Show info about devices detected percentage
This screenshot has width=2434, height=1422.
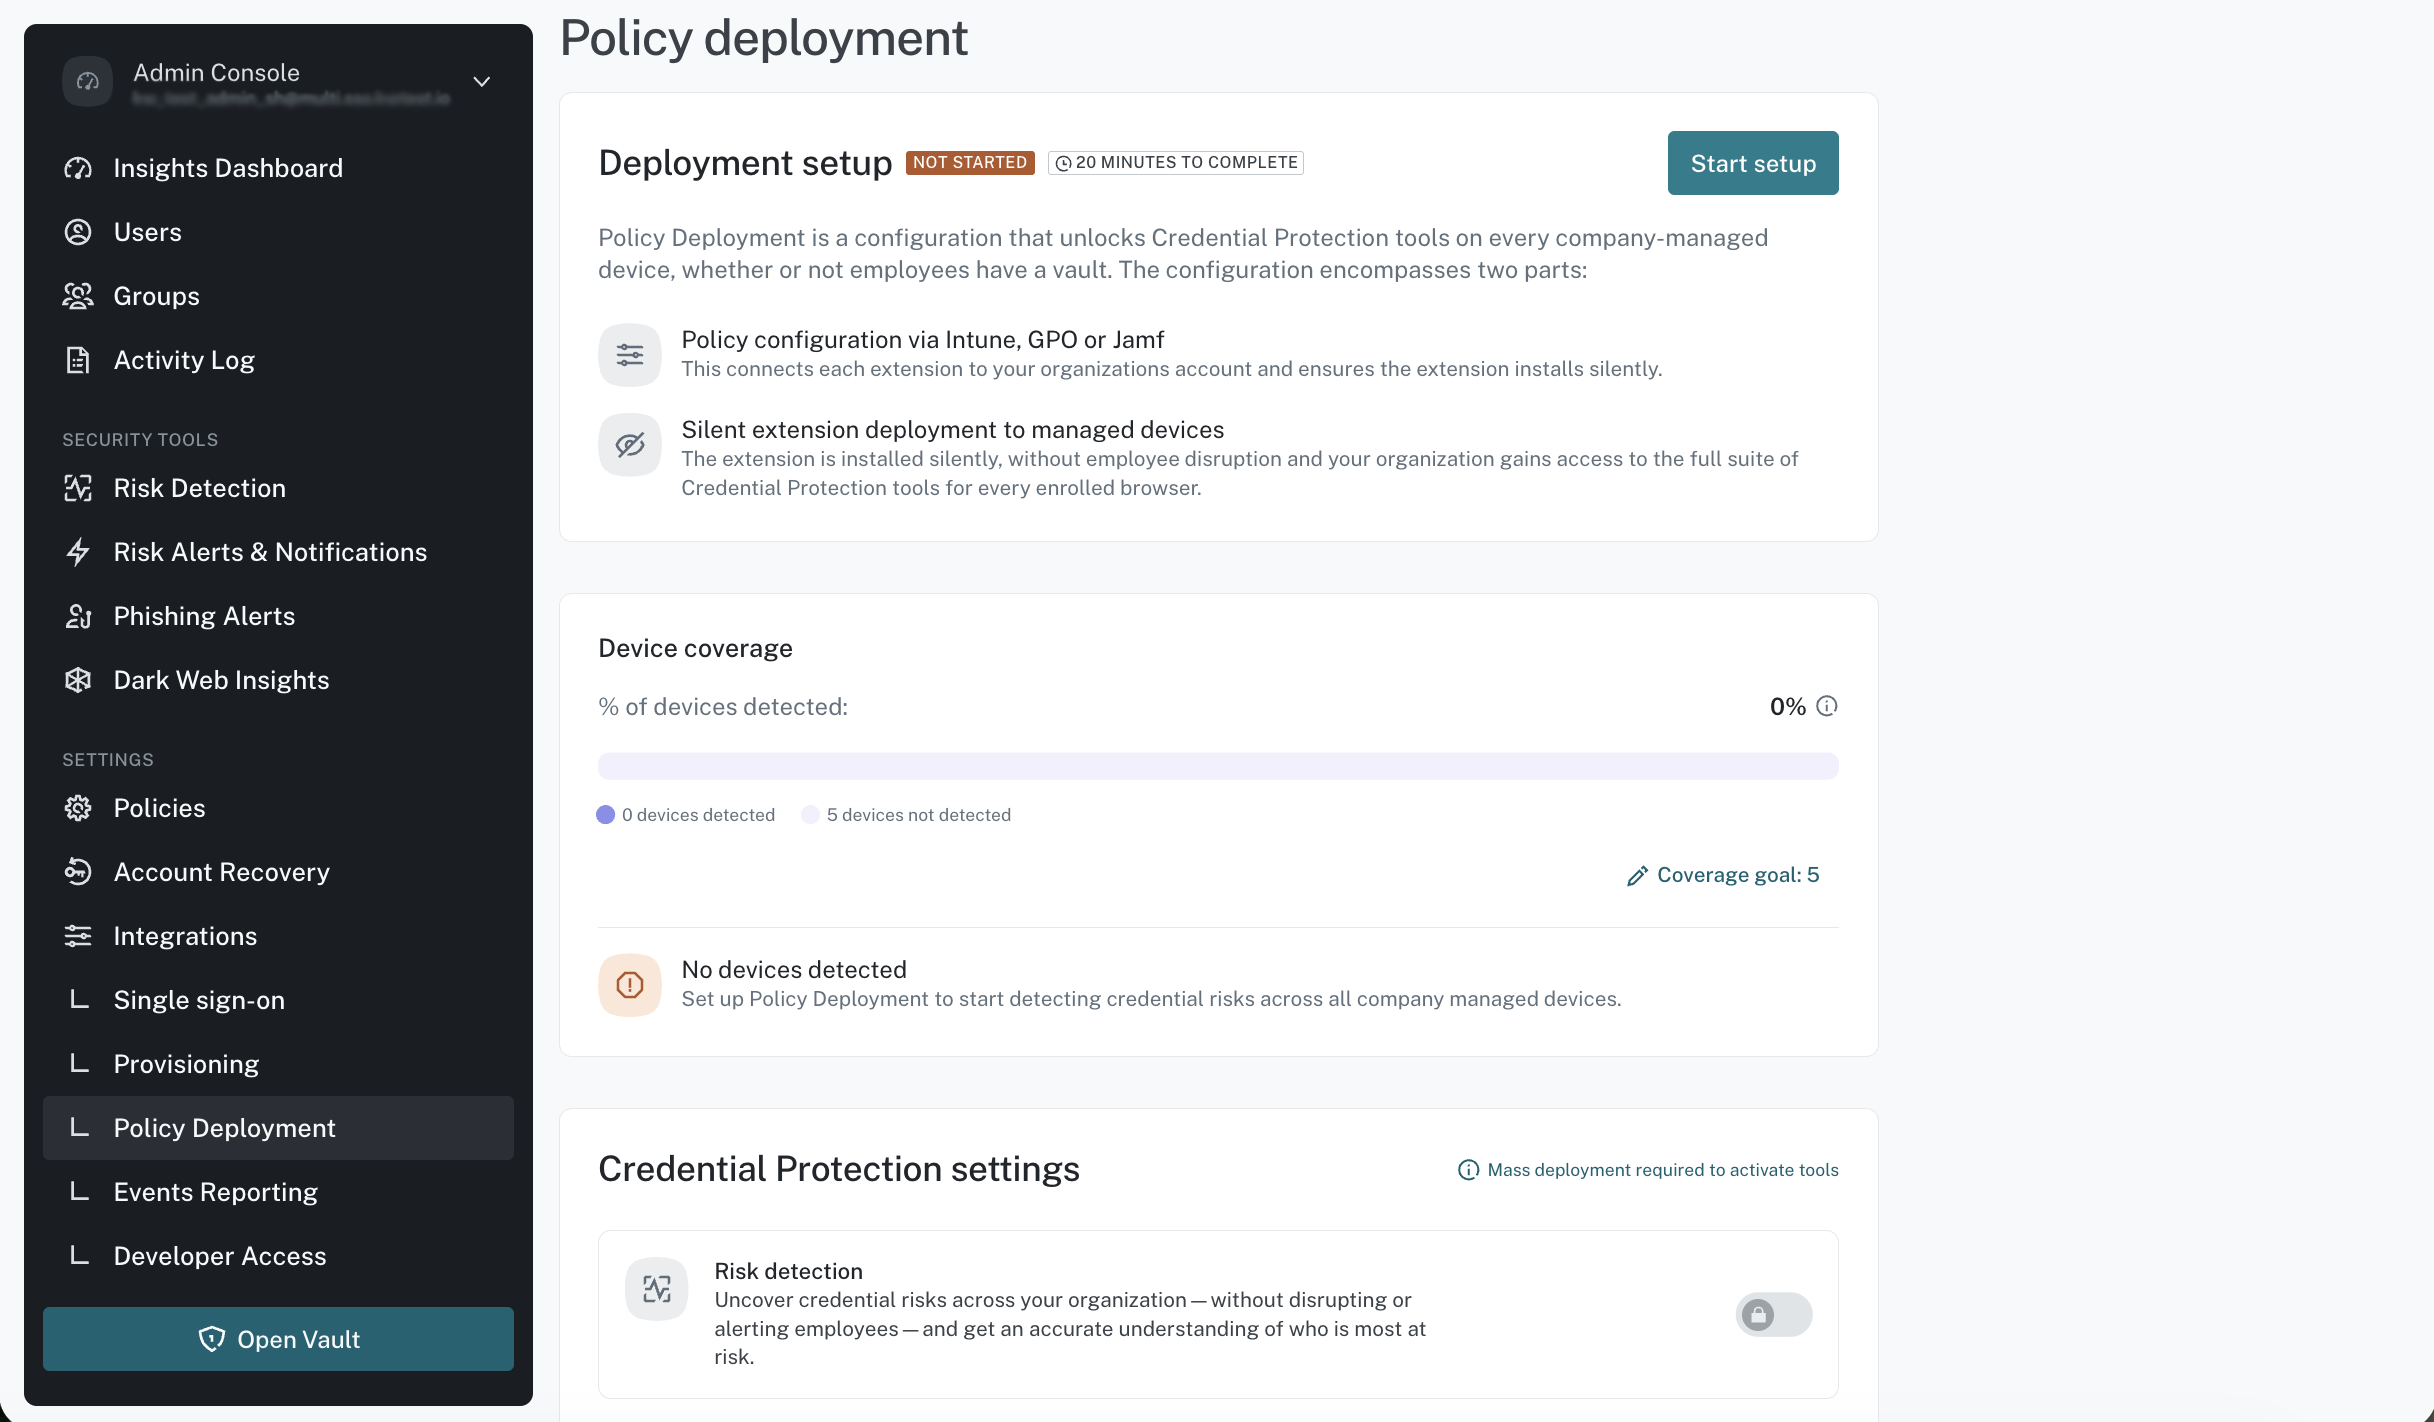[x=1827, y=706]
